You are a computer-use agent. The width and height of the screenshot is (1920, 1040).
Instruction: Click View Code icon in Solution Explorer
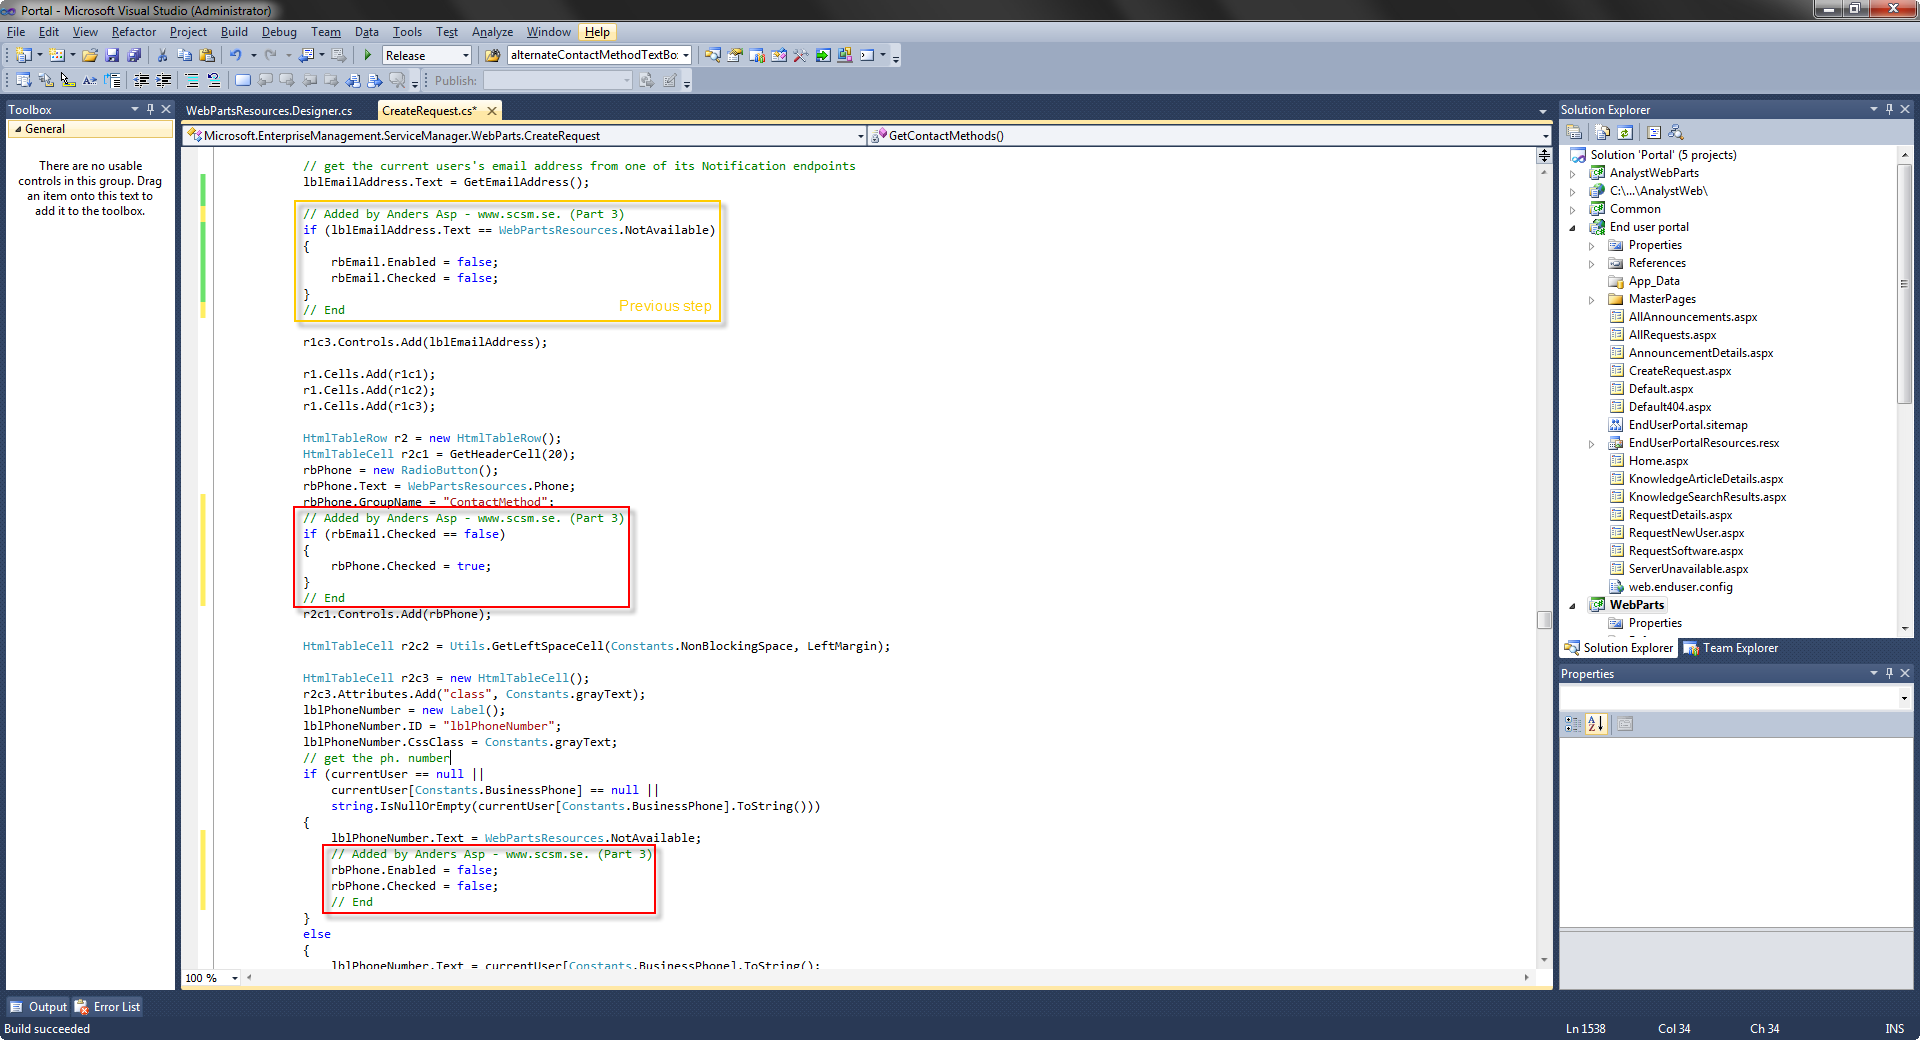coord(1654,132)
